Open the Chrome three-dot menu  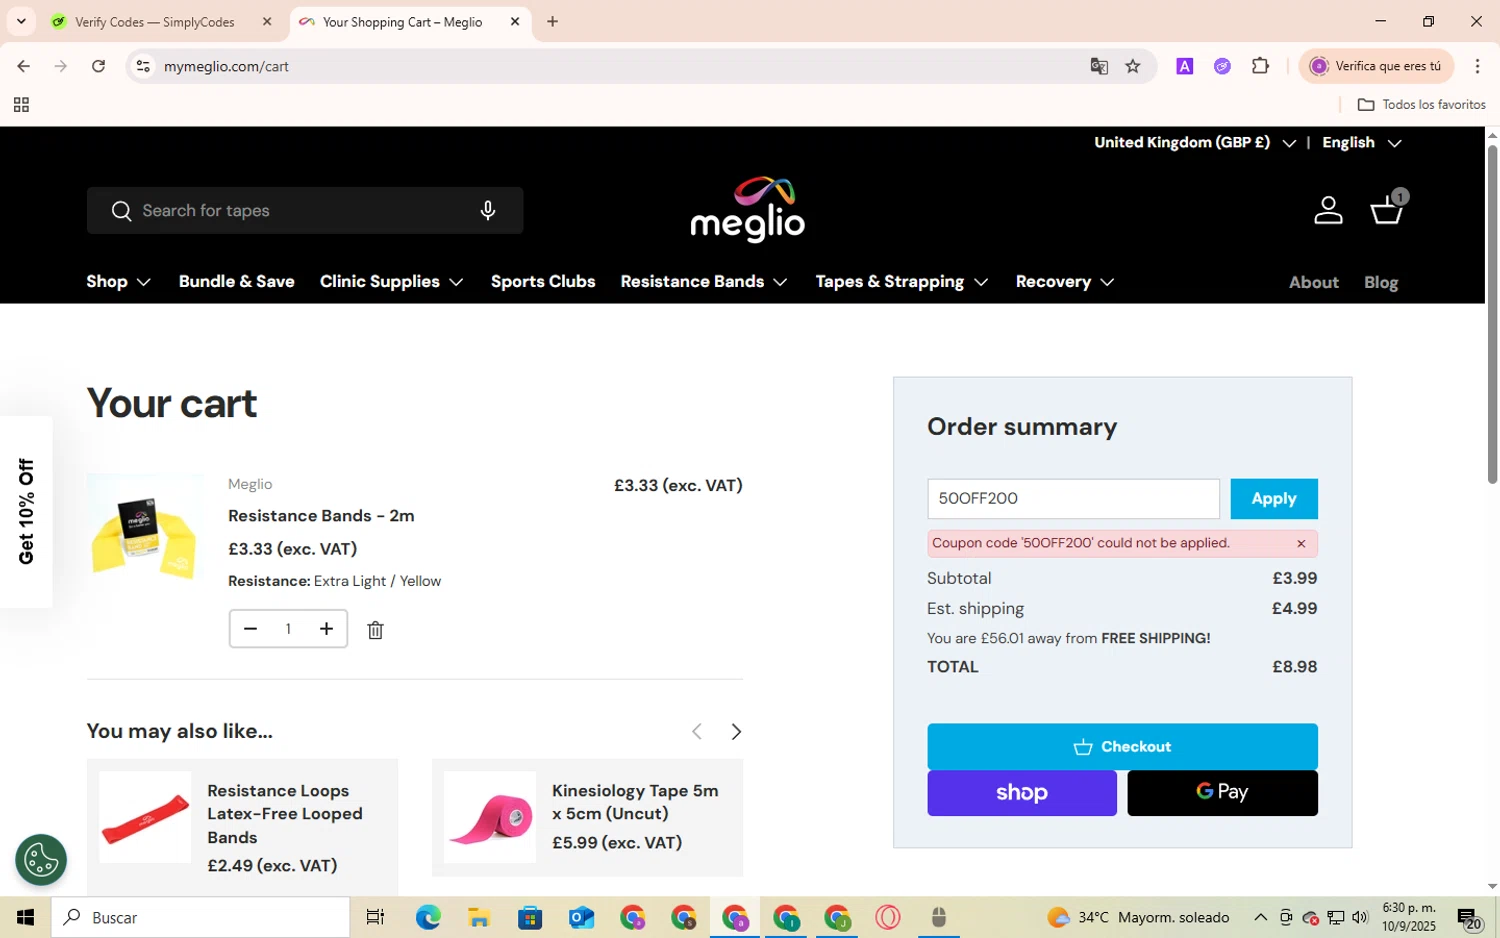point(1477,66)
